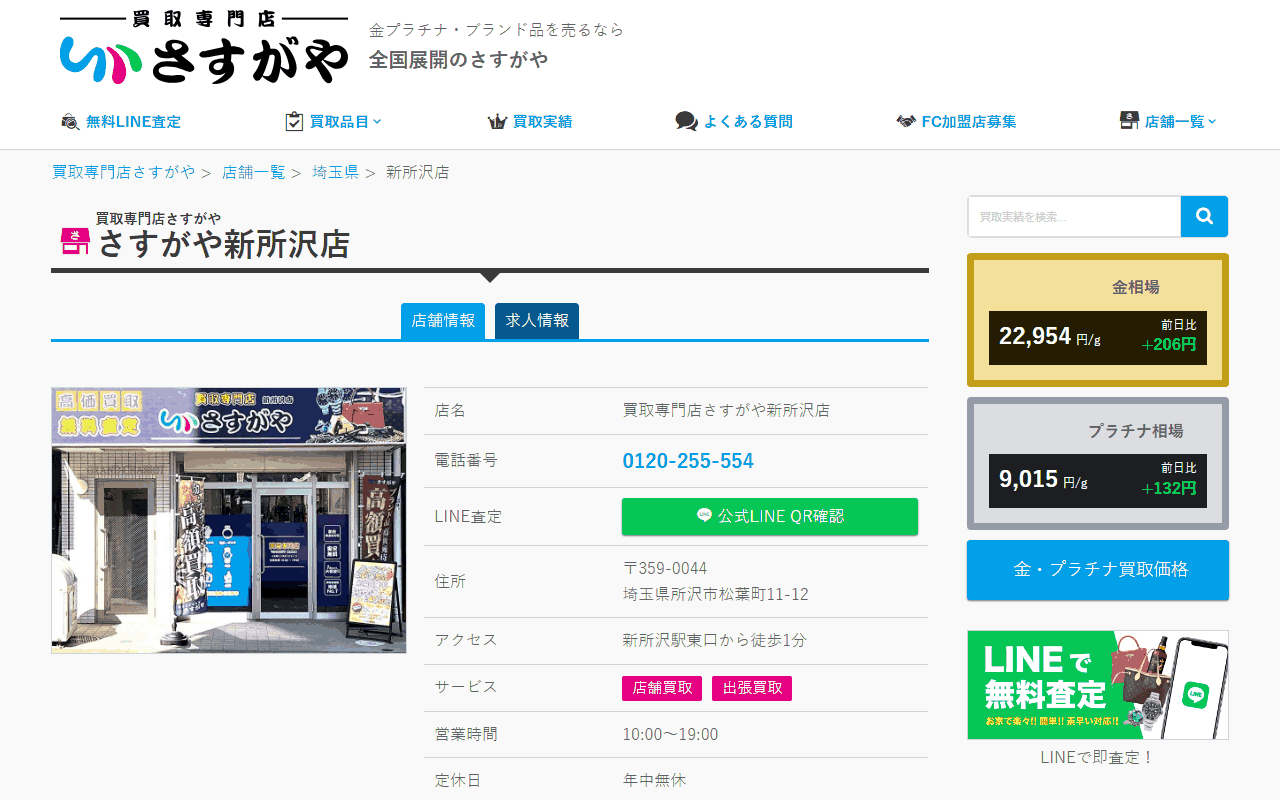
Task: Select the 出張買取 service tag
Action: (x=752, y=688)
